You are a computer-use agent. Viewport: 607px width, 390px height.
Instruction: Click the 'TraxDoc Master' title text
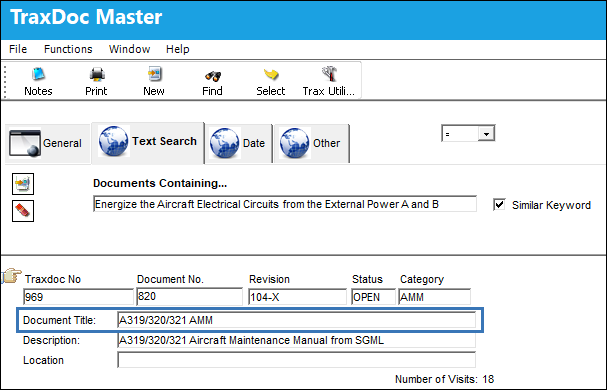[x=86, y=17]
